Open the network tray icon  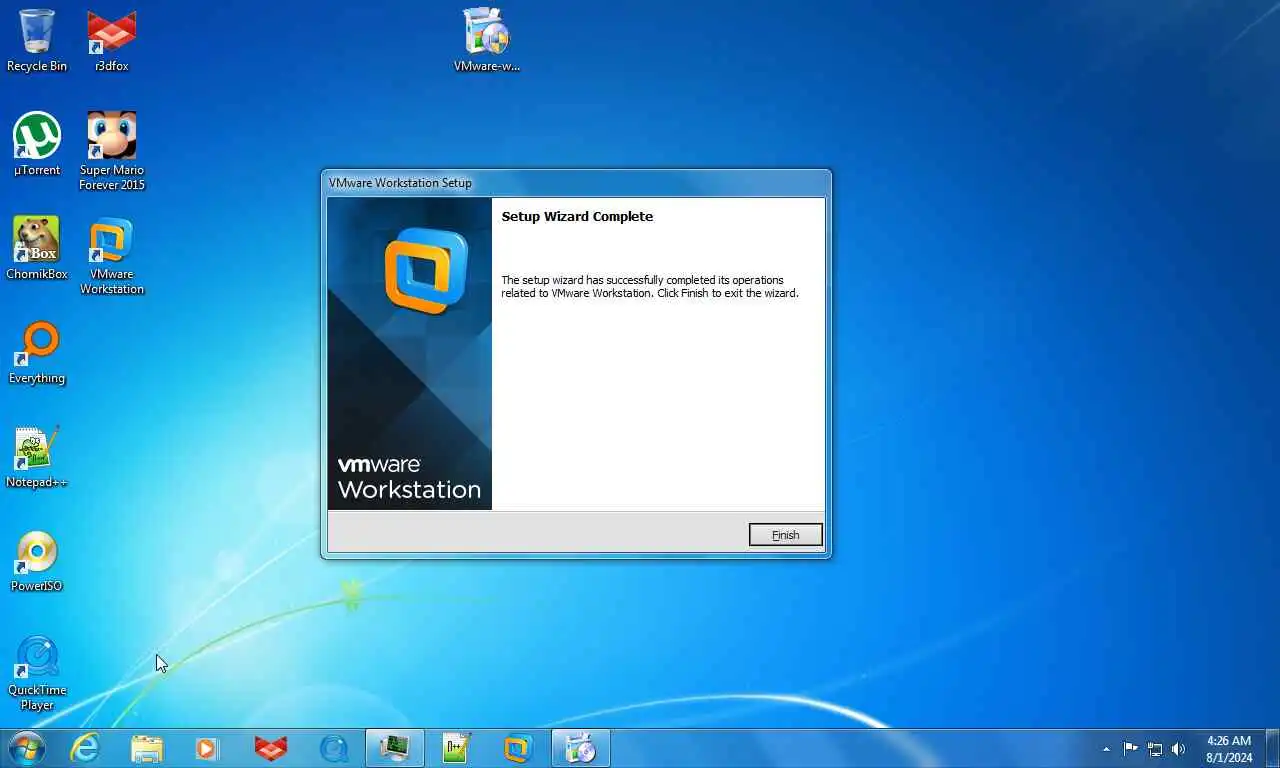click(1155, 749)
